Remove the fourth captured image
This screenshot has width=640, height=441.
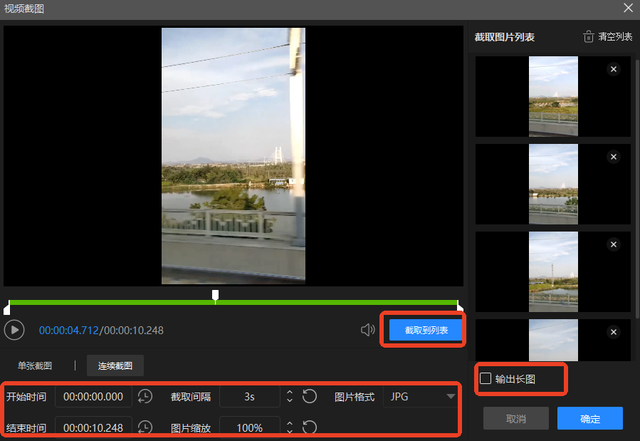click(613, 332)
